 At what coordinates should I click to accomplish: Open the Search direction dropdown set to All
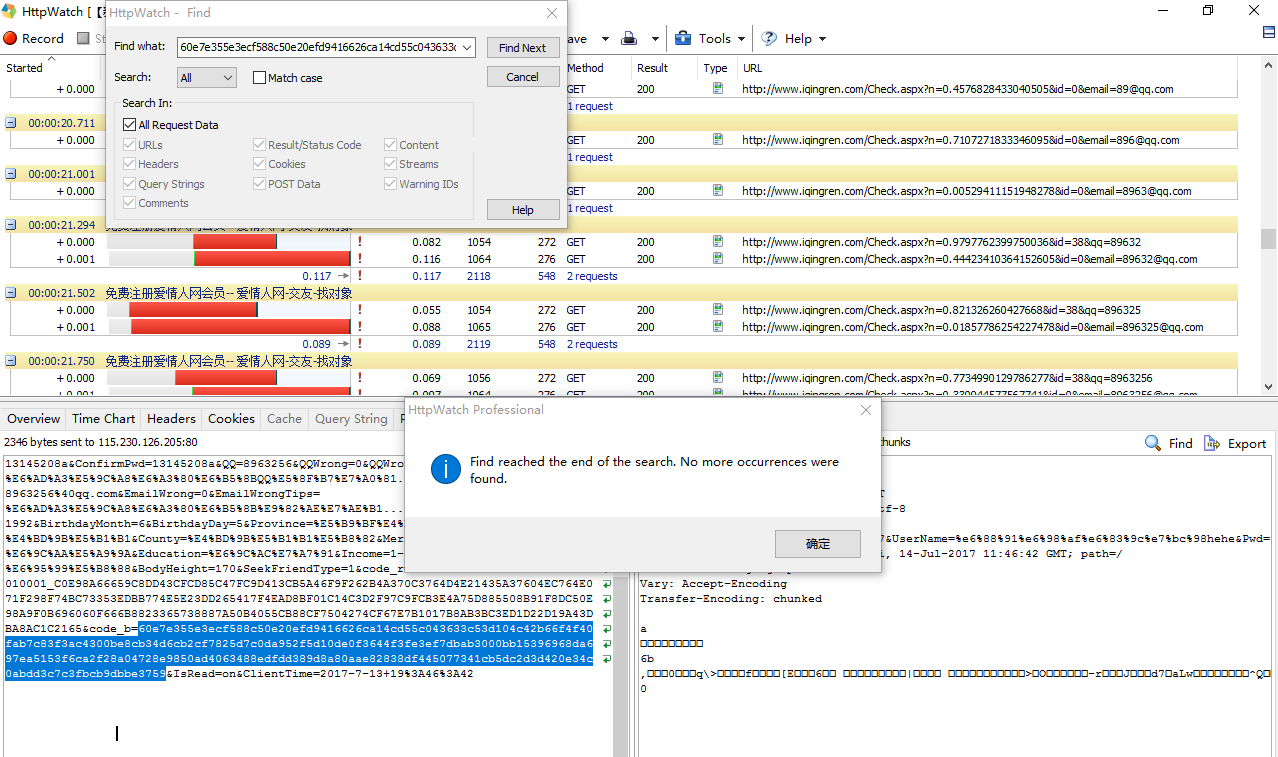(x=207, y=78)
